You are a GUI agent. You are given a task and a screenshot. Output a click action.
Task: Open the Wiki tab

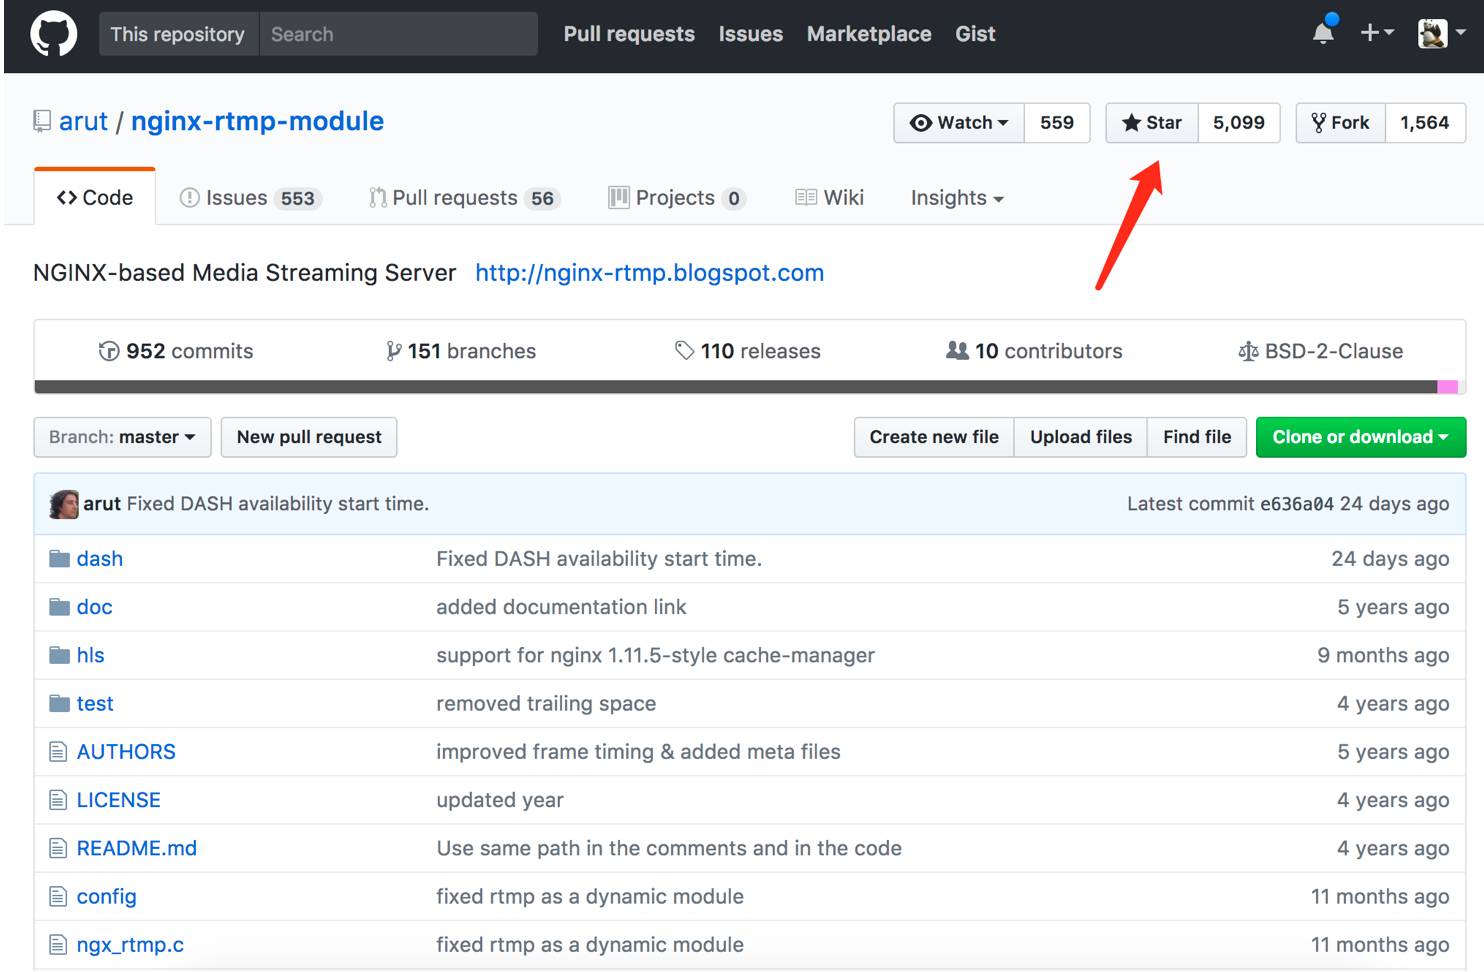pos(830,198)
